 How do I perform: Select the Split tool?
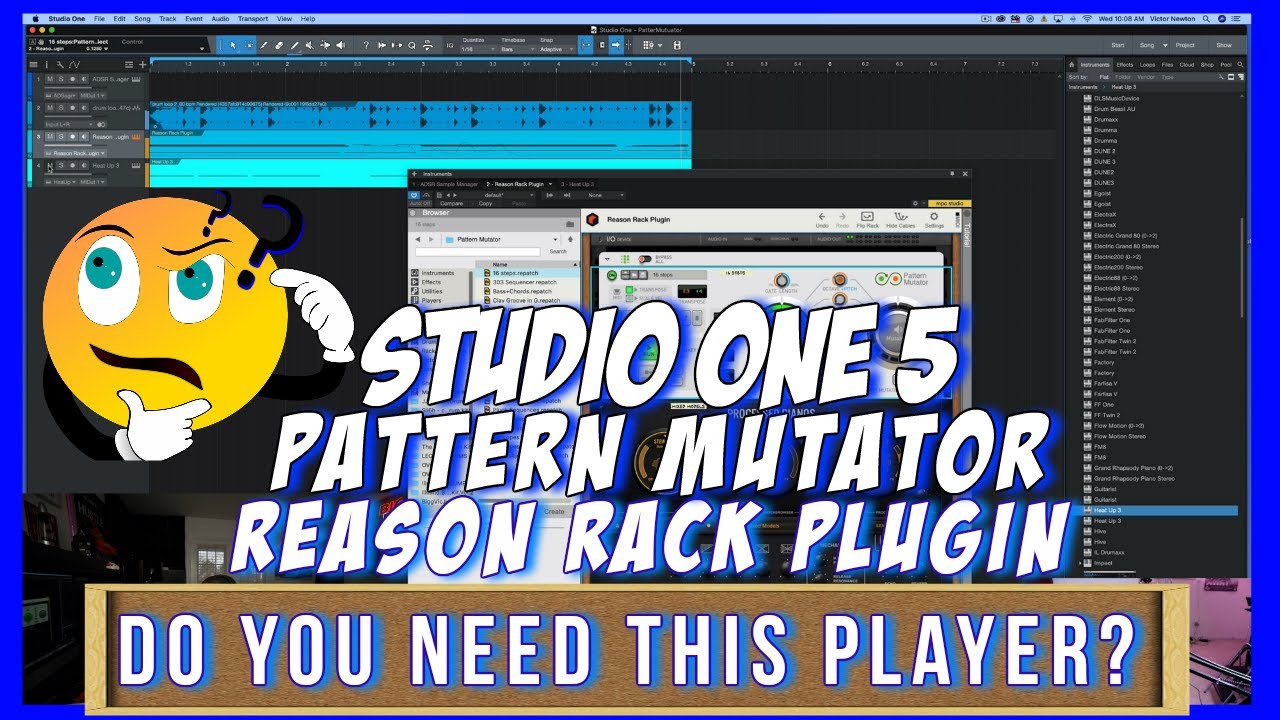[x=264, y=45]
